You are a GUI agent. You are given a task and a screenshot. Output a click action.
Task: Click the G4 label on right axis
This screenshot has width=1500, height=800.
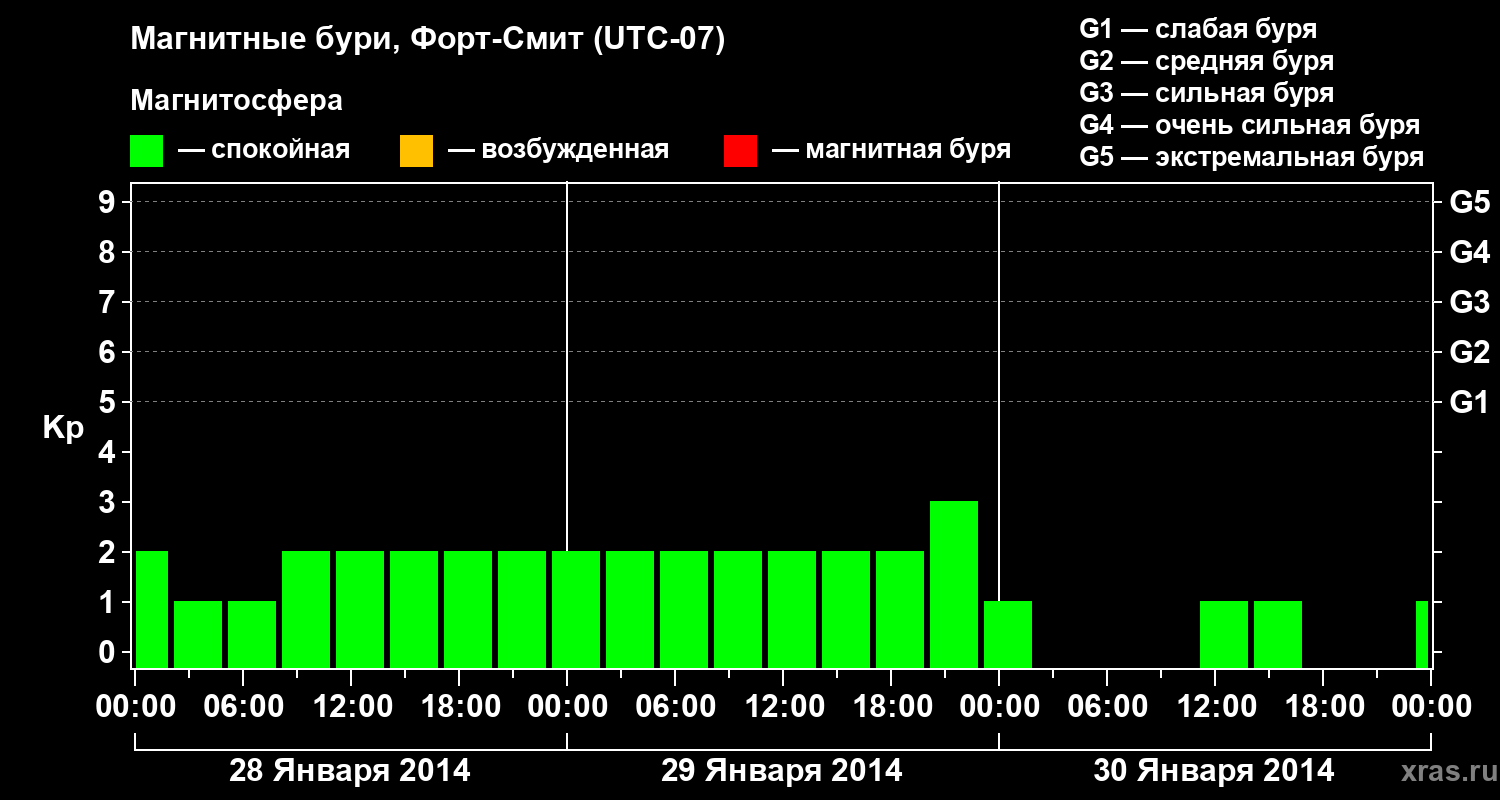[x=1469, y=252]
